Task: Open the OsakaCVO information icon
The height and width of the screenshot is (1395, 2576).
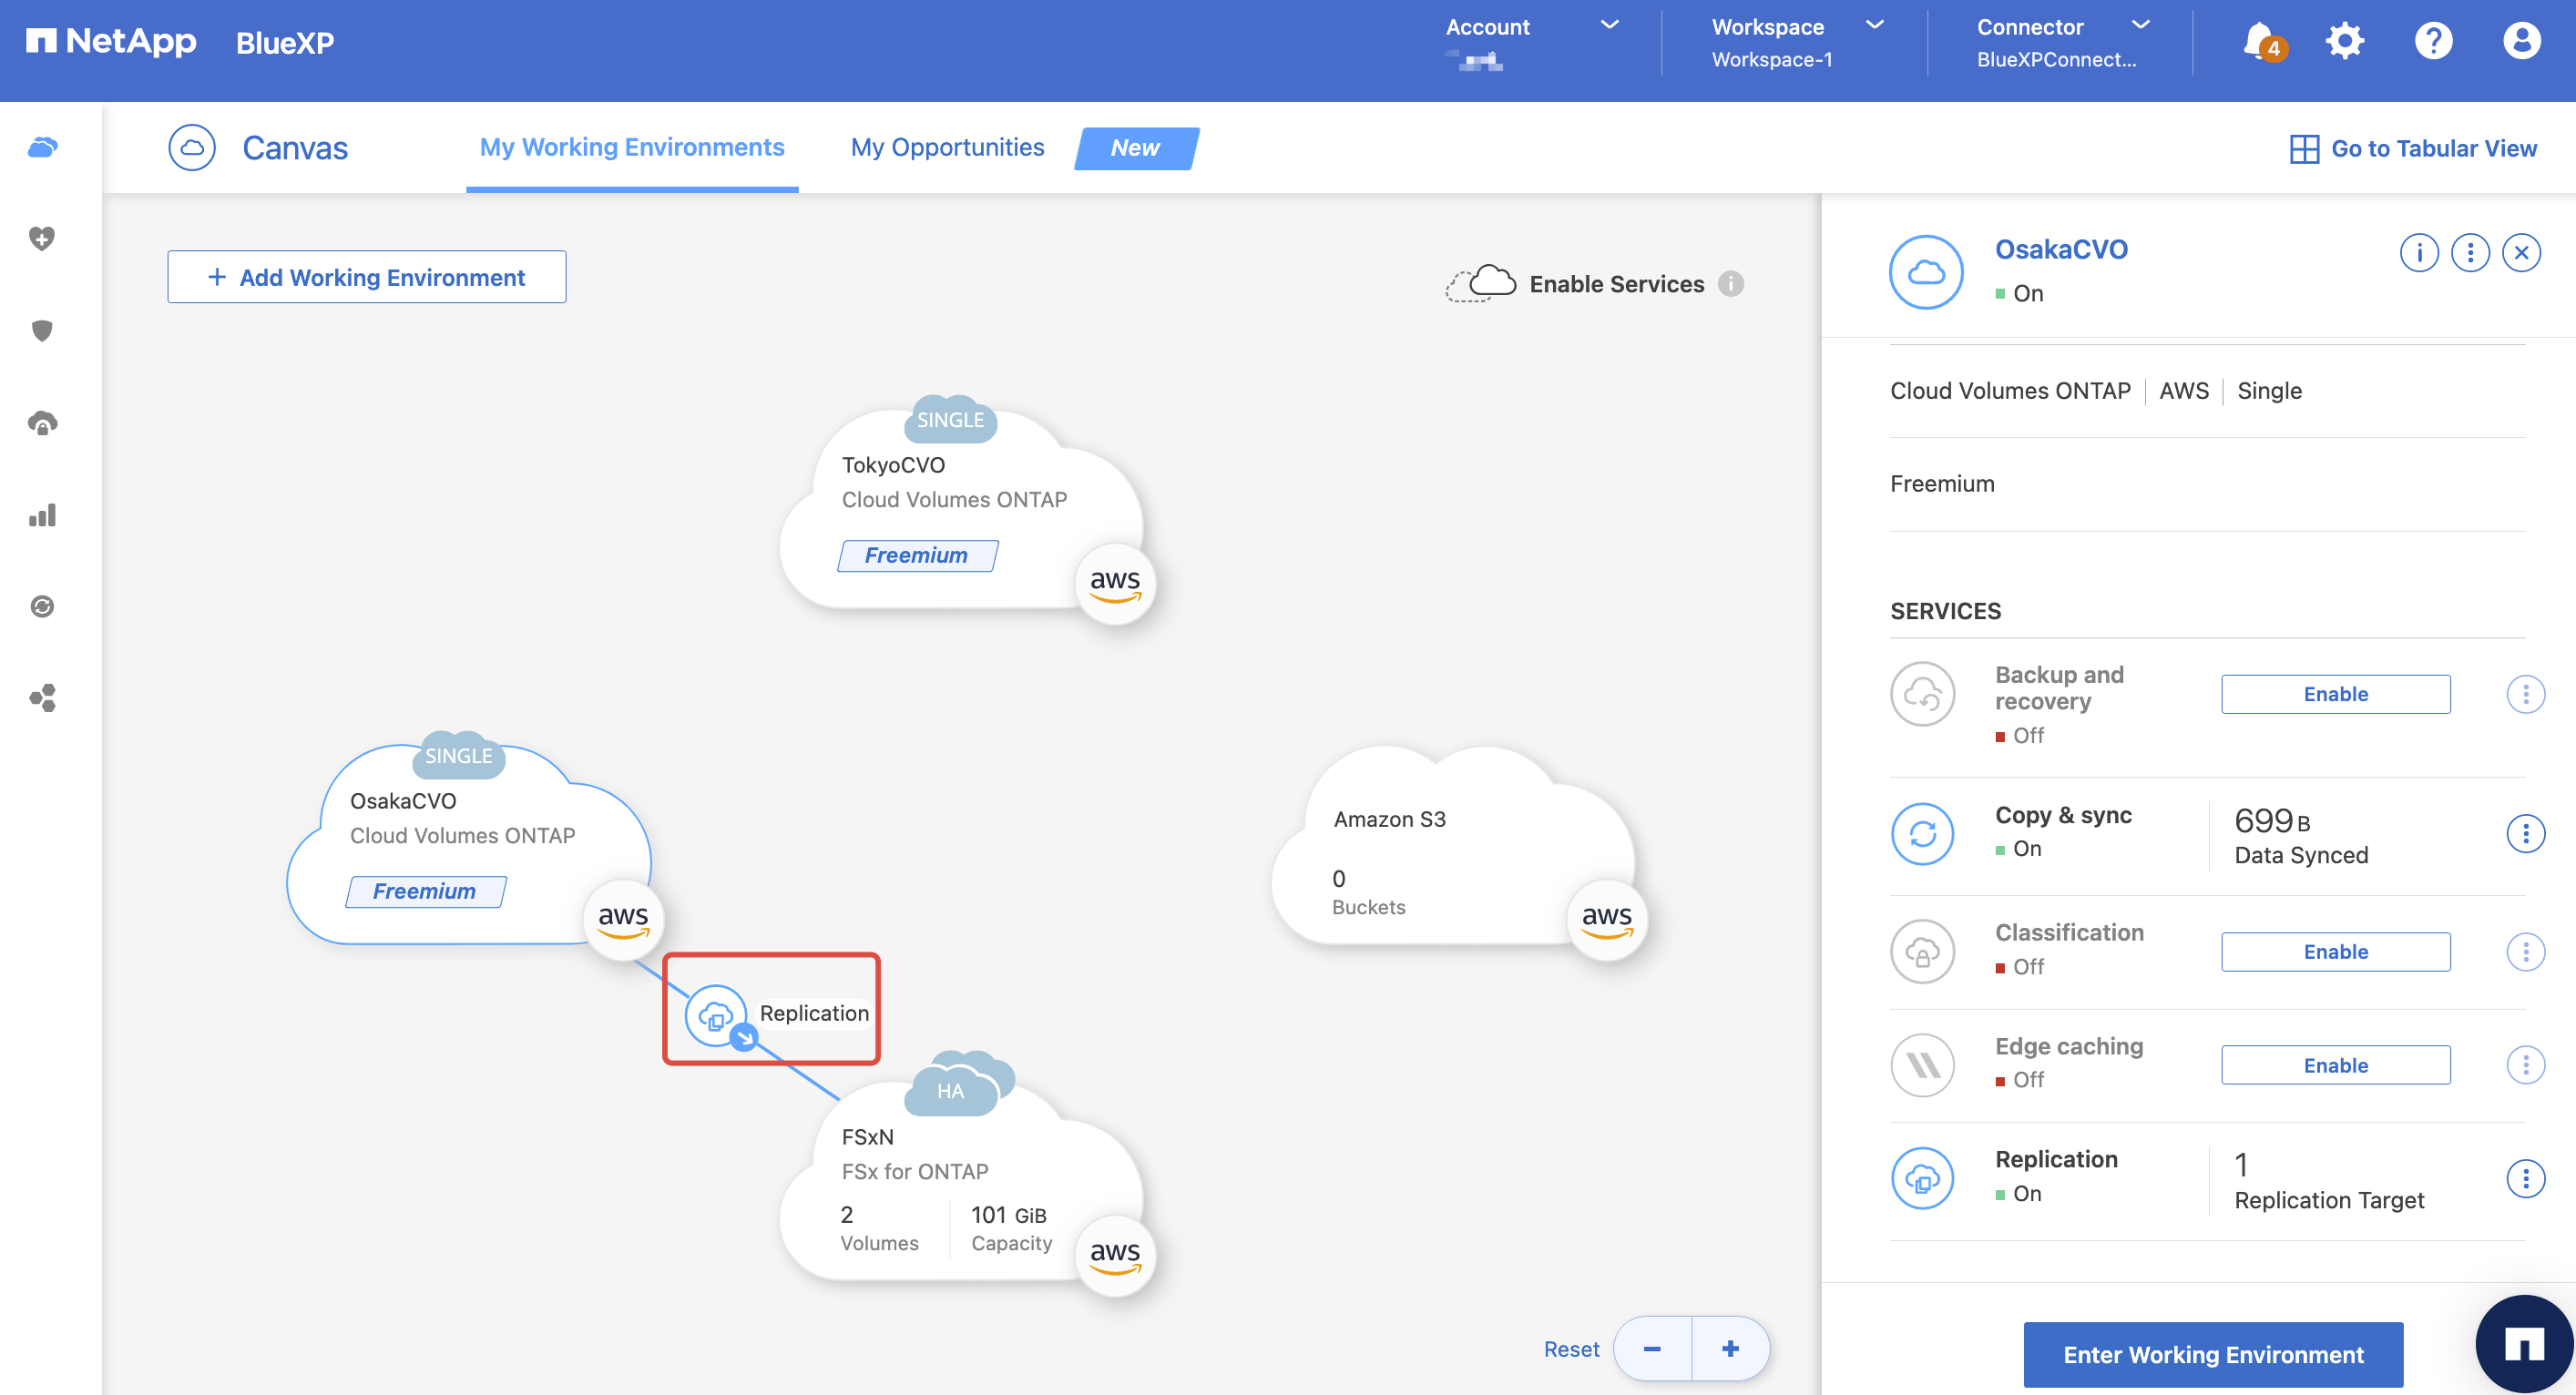Action: [x=2418, y=253]
